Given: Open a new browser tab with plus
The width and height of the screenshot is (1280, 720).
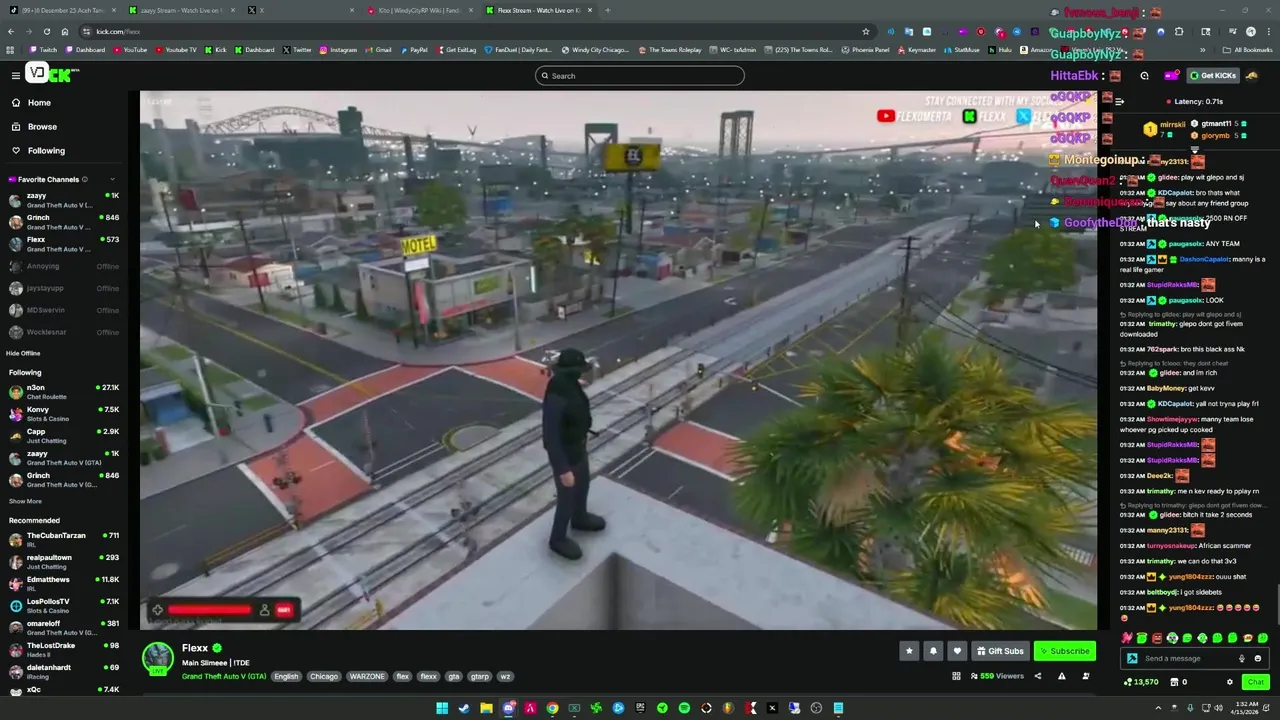Looking at the screenshot, I should pyautogui.click(x=608, y=10).
